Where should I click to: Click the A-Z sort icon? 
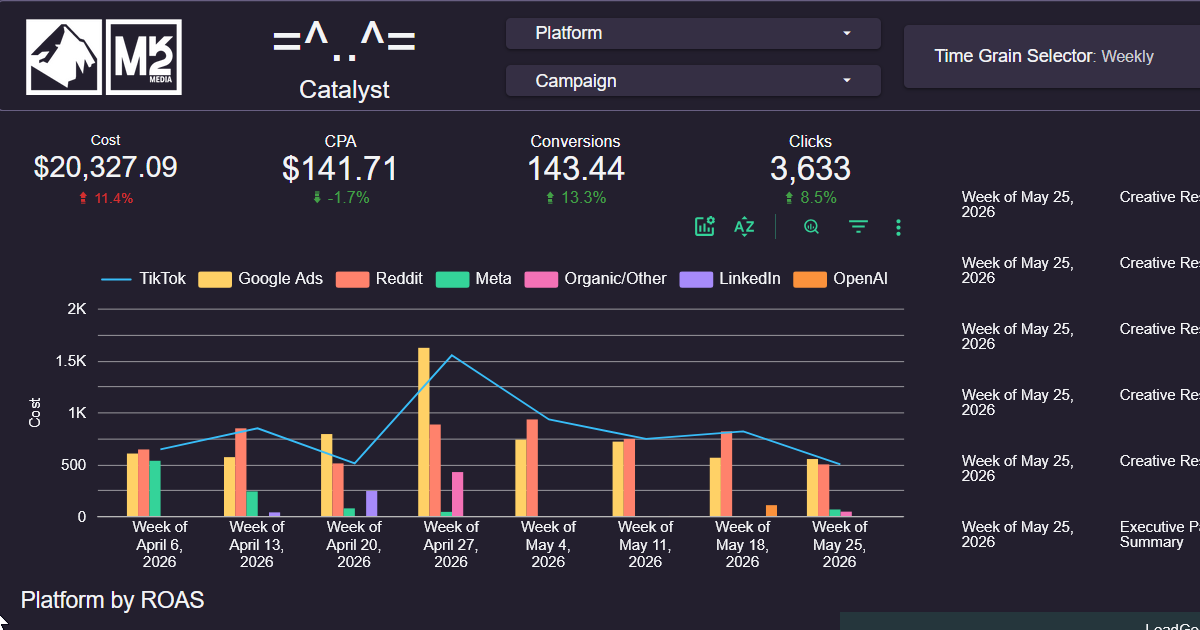[744, 227]
